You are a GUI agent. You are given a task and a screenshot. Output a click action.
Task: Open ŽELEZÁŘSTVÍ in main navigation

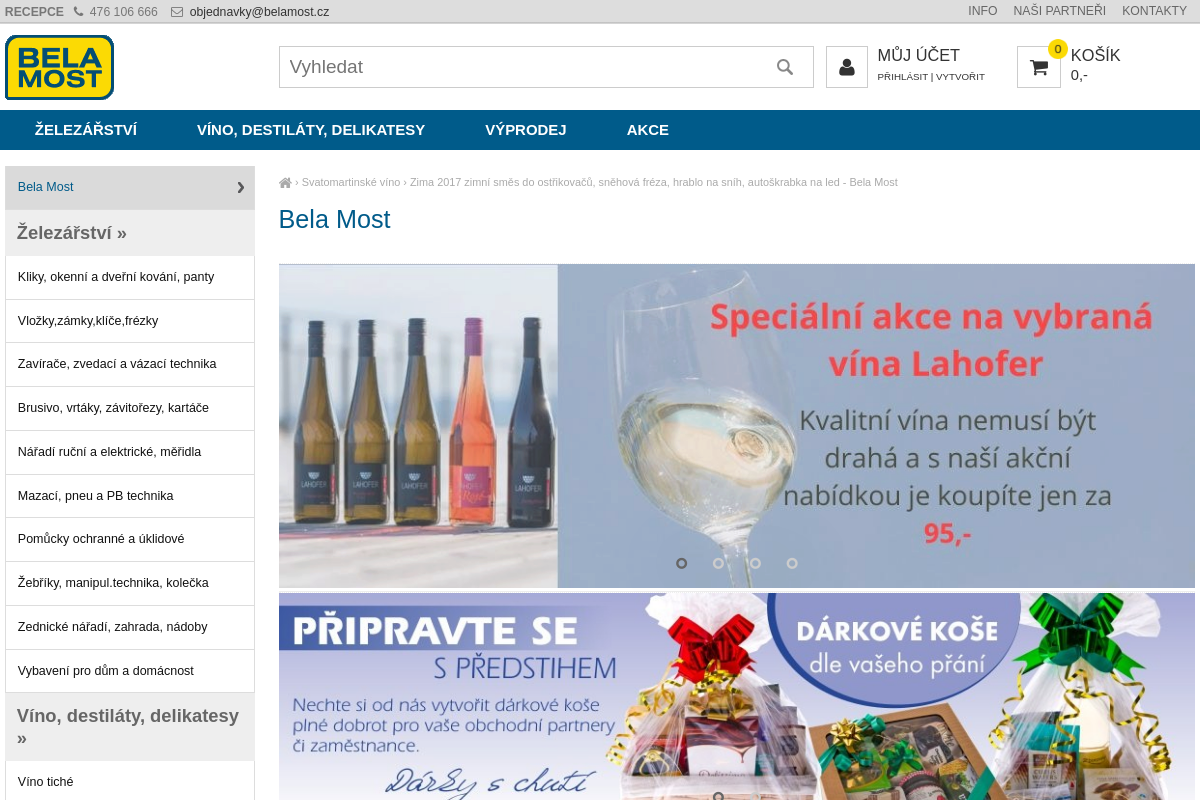[86, 130]
